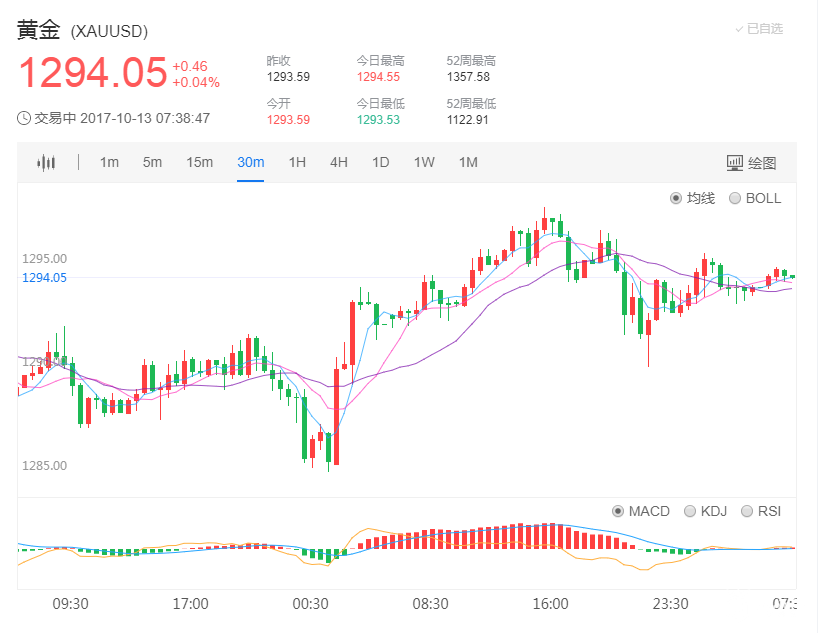Select the 均线 moving average radio button

676,198
